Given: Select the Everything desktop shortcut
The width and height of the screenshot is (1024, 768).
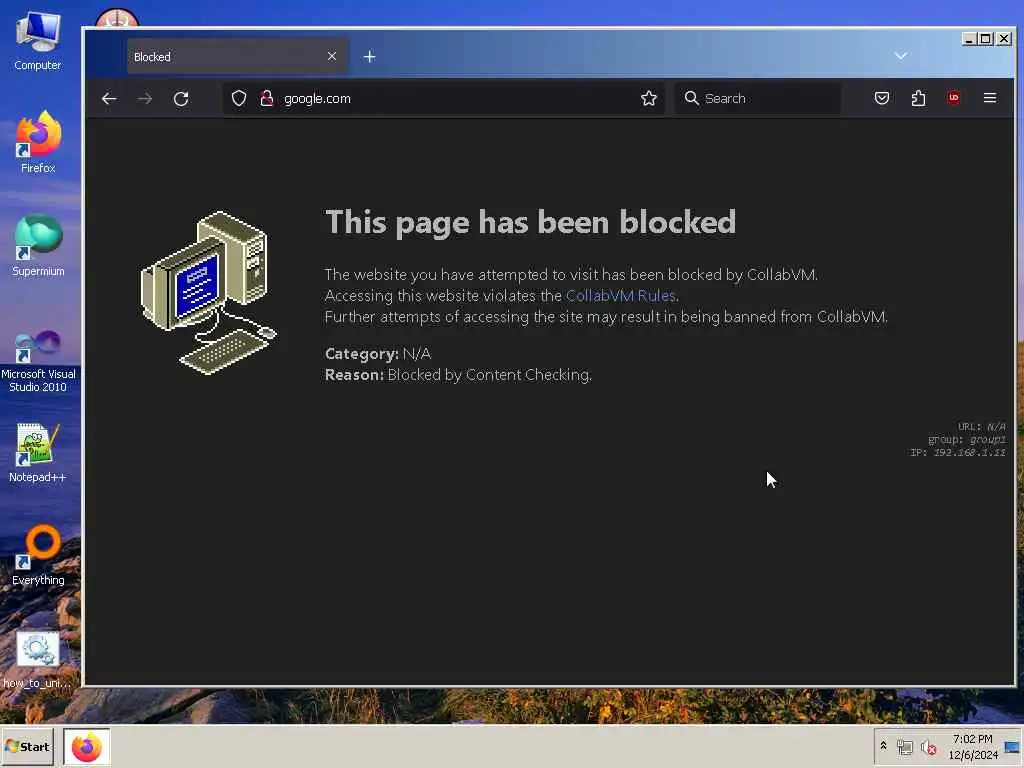Looking at the screenshot, I should coord(38,555).
